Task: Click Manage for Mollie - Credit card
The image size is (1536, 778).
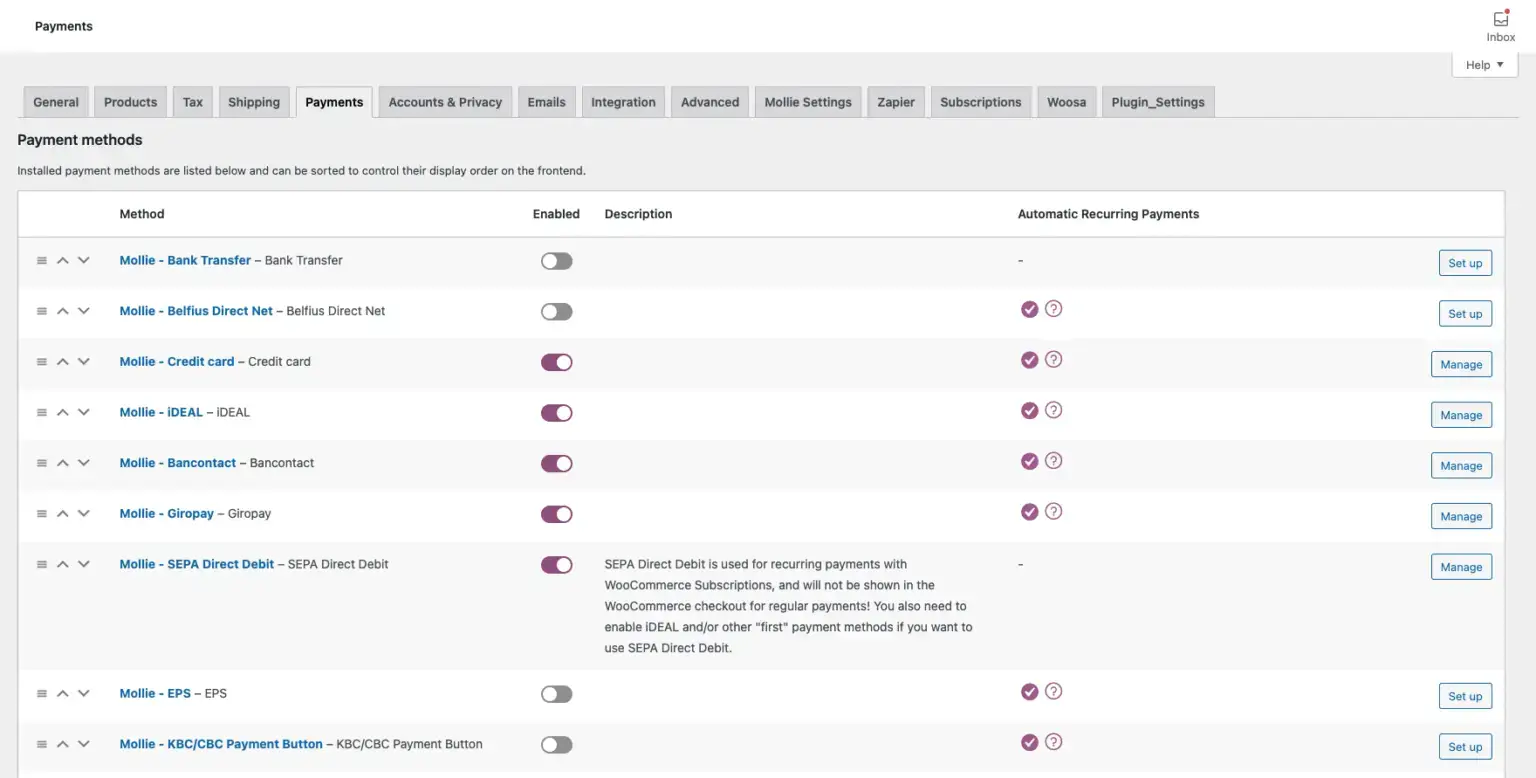Action: (x=1461, y=365)
